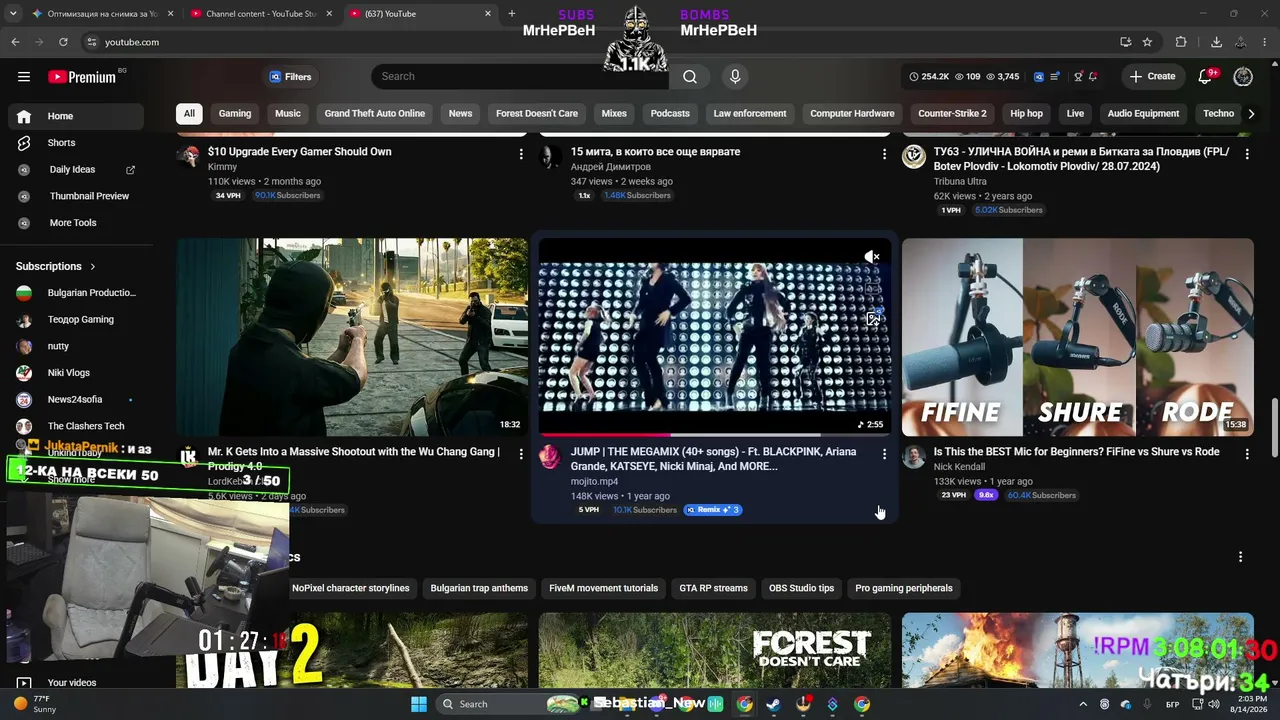
Task: Open the Remix badge on the JUMP video
Action: click(713, 510)
